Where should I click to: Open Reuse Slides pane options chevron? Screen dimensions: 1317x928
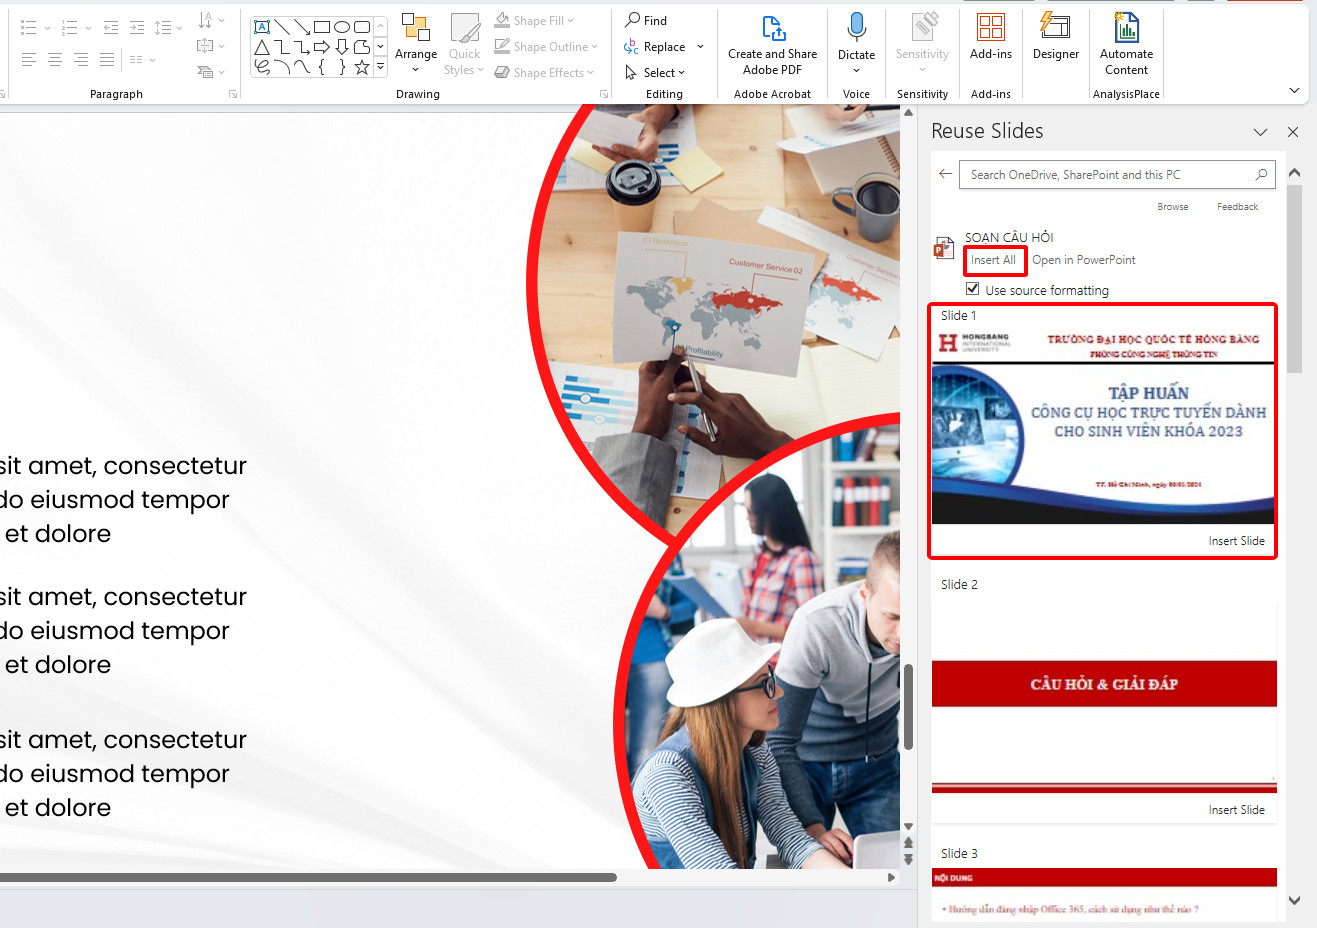tap(1260, 132)
